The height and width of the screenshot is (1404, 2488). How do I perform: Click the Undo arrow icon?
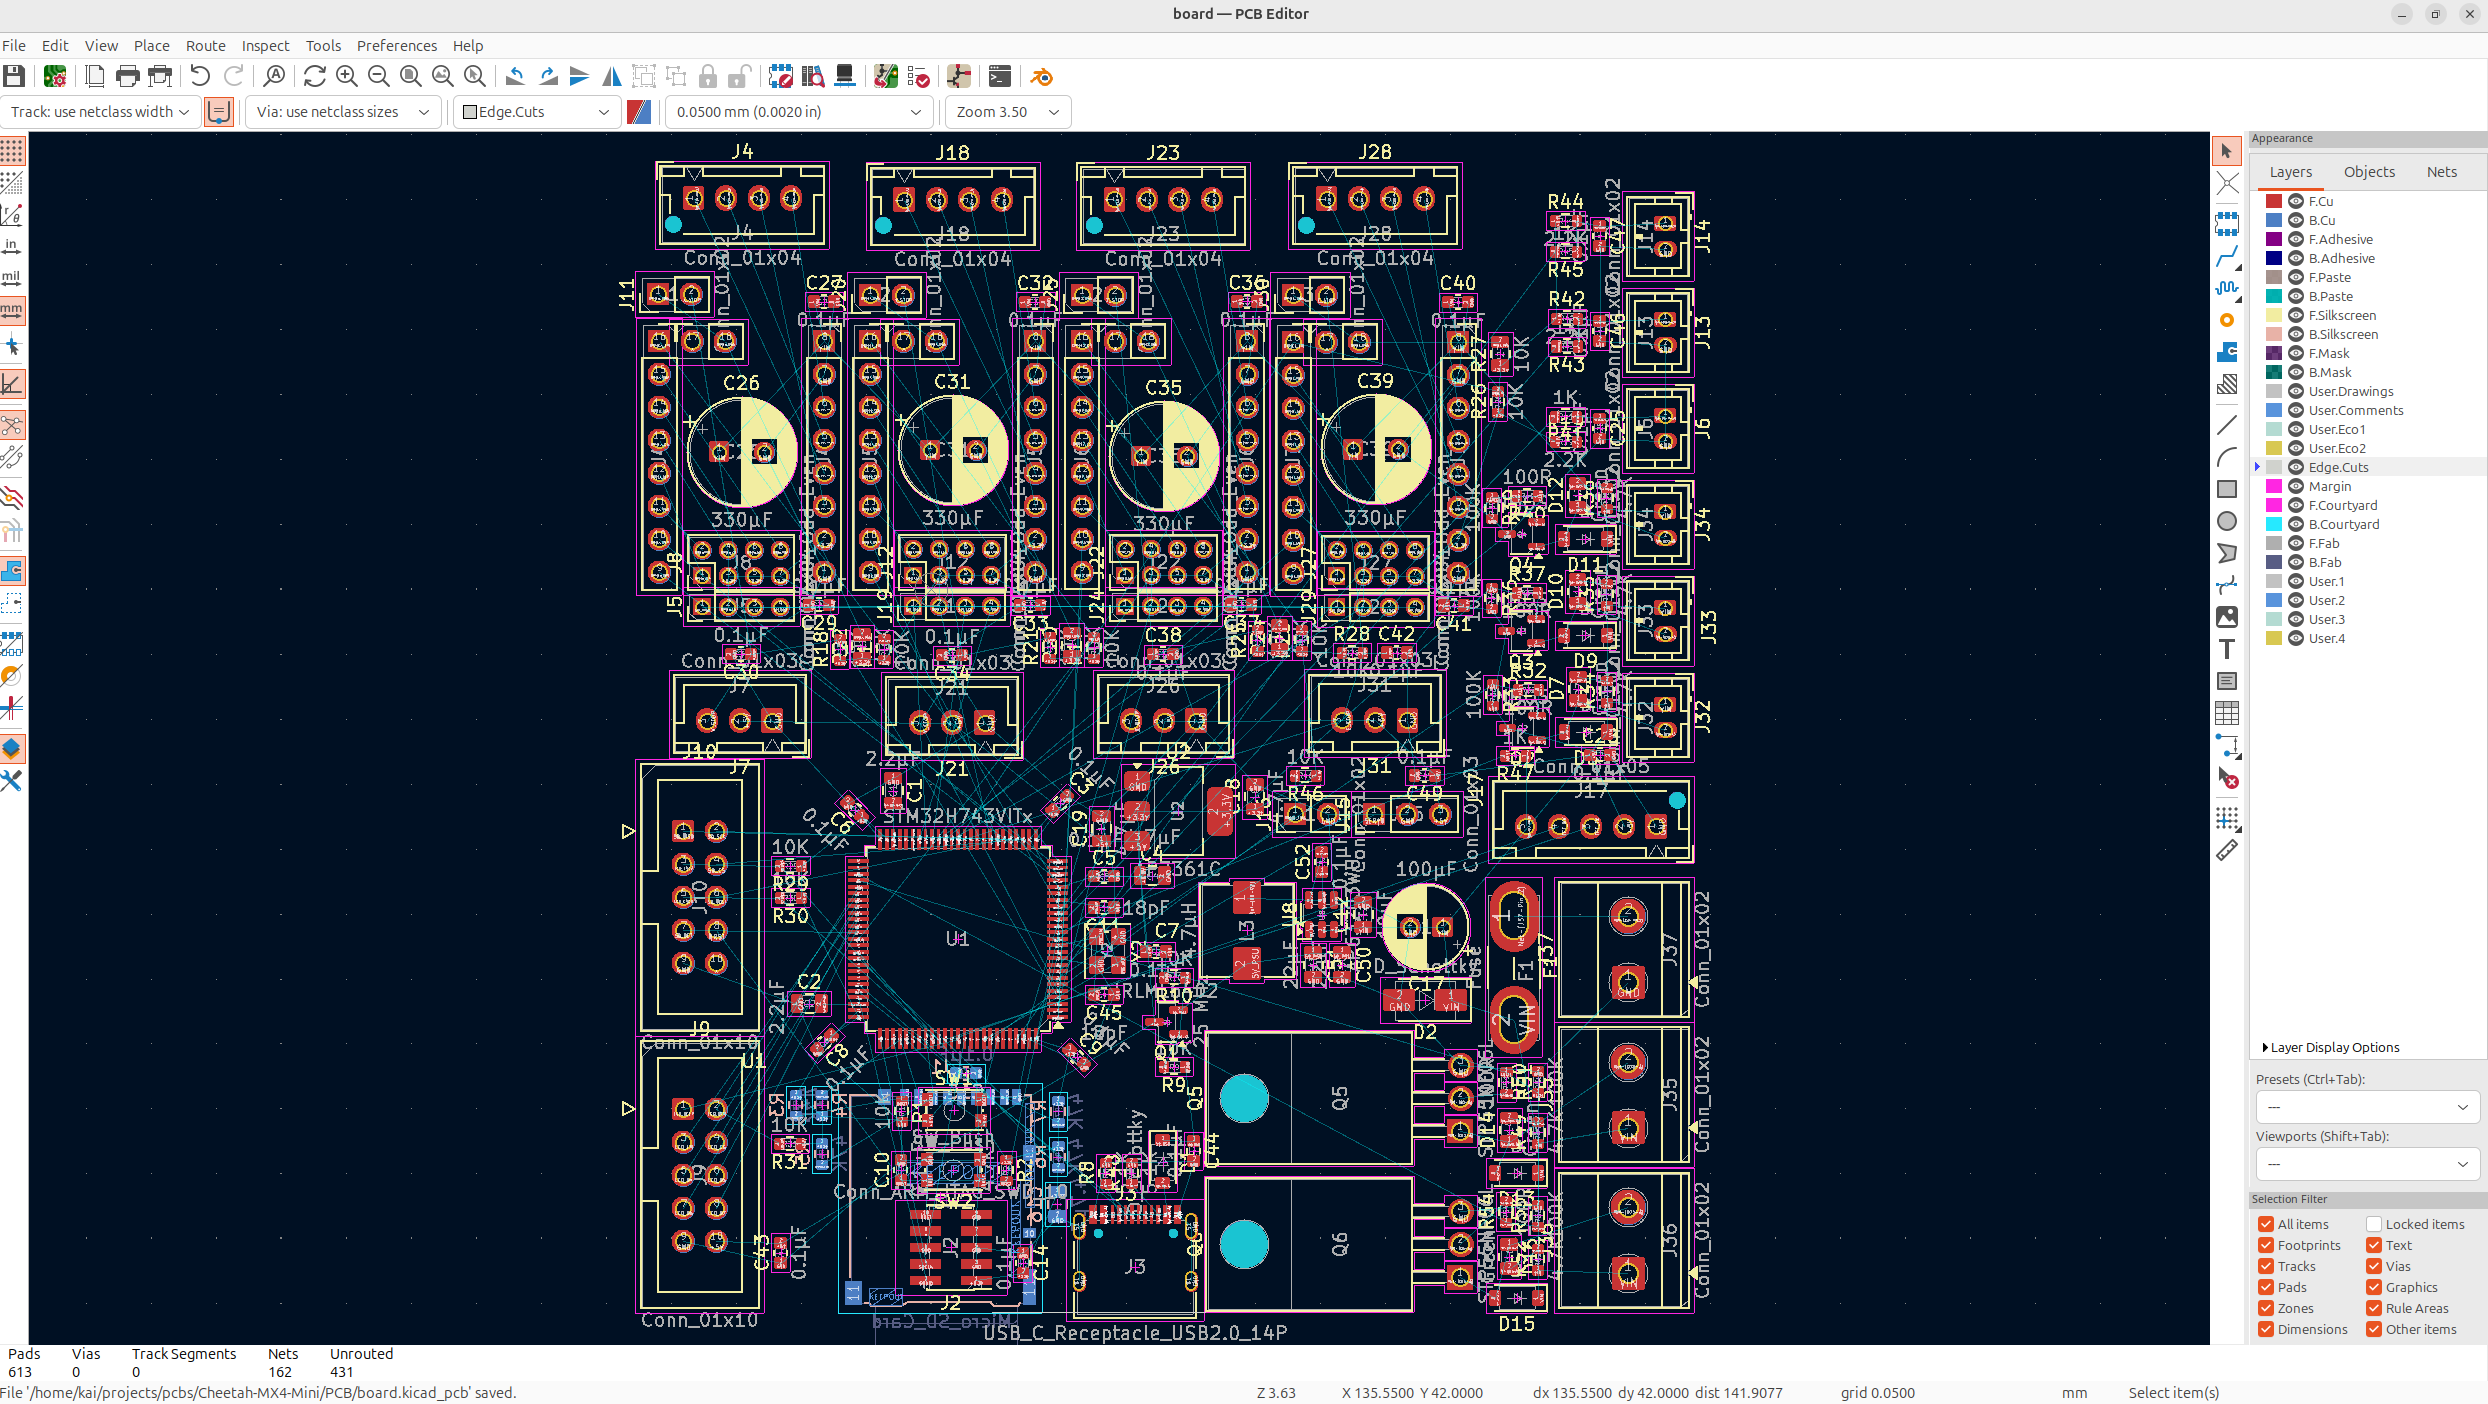tap(200, 77)
